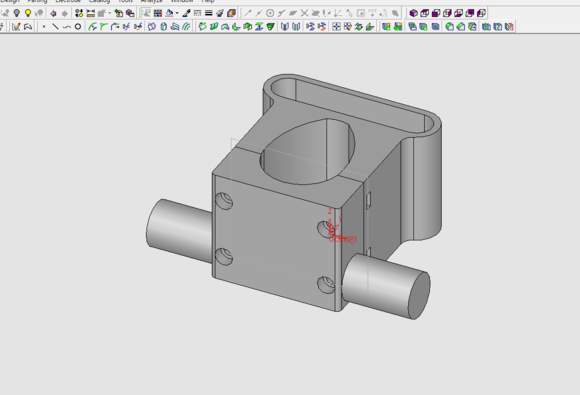
Task: Click the horizontal lines line-style icon
Action: pos(209,13)
